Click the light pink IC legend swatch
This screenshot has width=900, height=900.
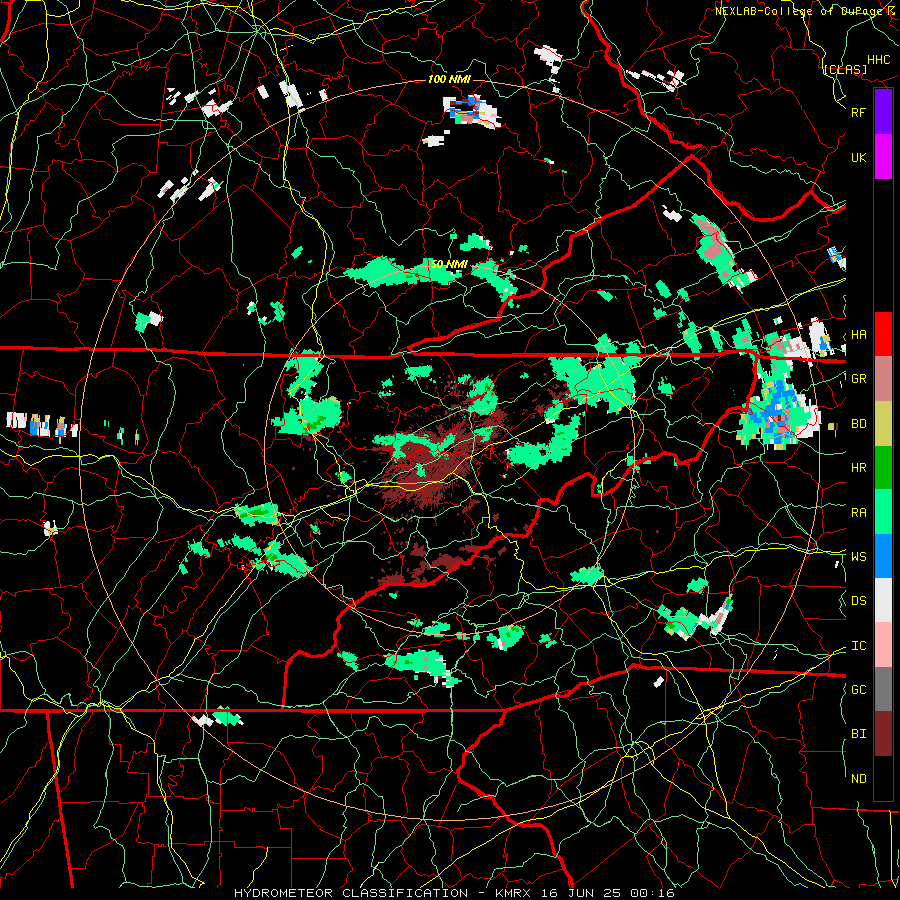(x=883, y=645)
